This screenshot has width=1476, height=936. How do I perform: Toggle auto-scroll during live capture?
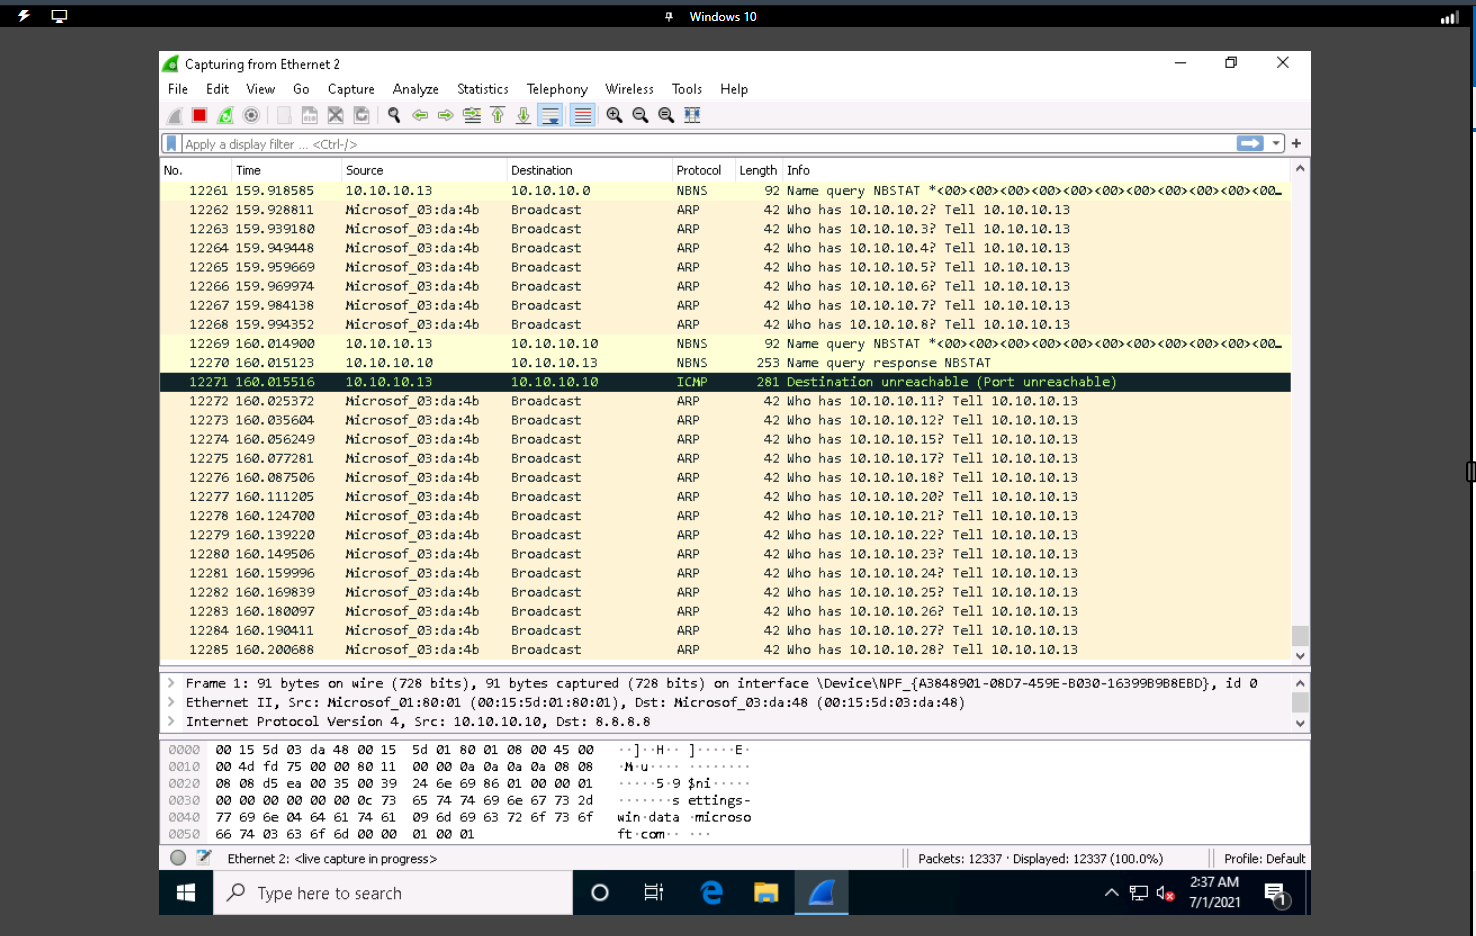click(550, 116)
